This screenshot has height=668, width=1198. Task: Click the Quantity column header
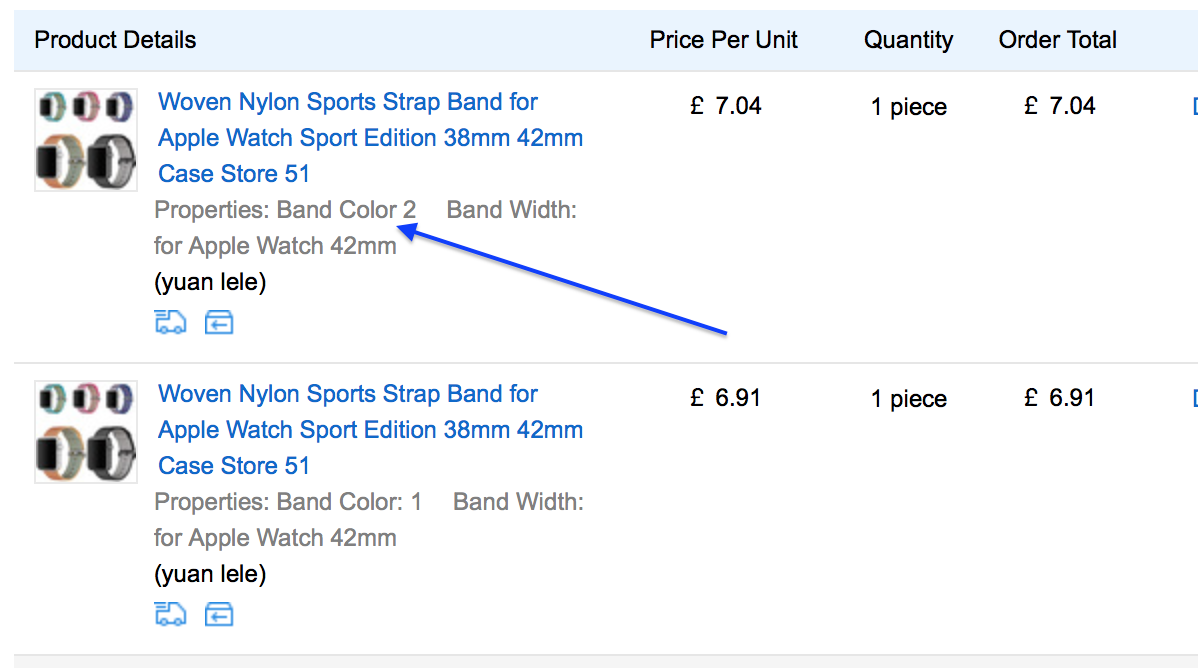pos(908,41)
